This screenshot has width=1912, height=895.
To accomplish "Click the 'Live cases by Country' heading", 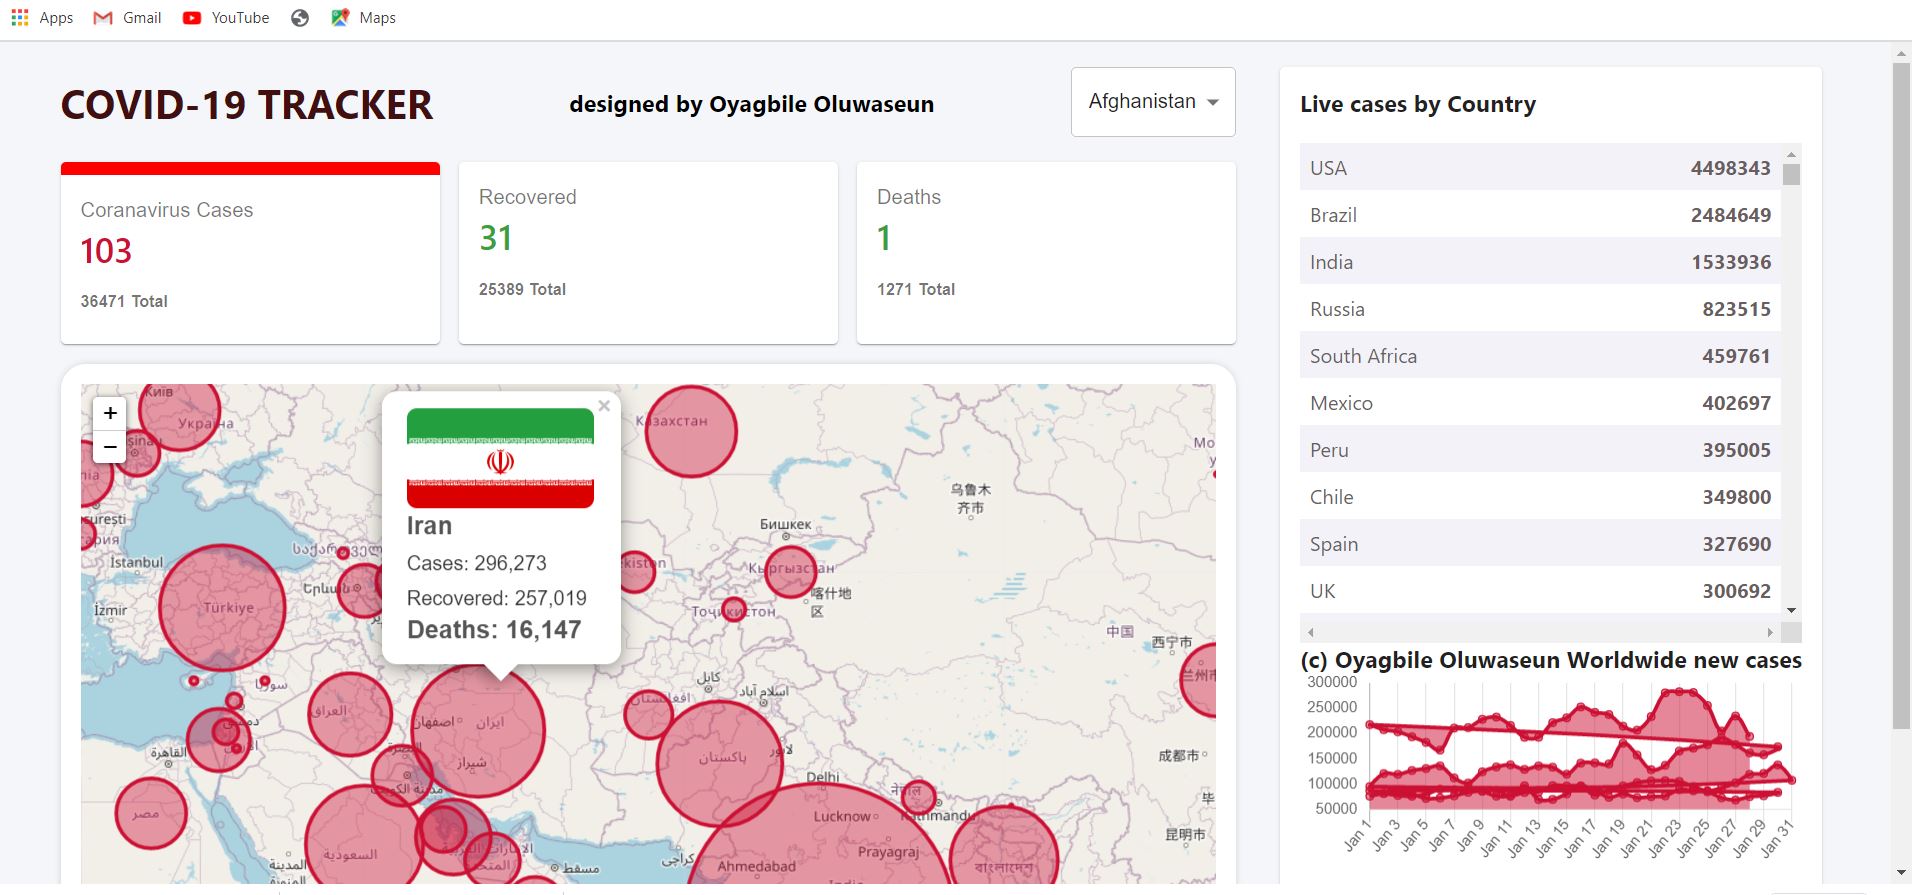I will click(x=1418, y=104).
